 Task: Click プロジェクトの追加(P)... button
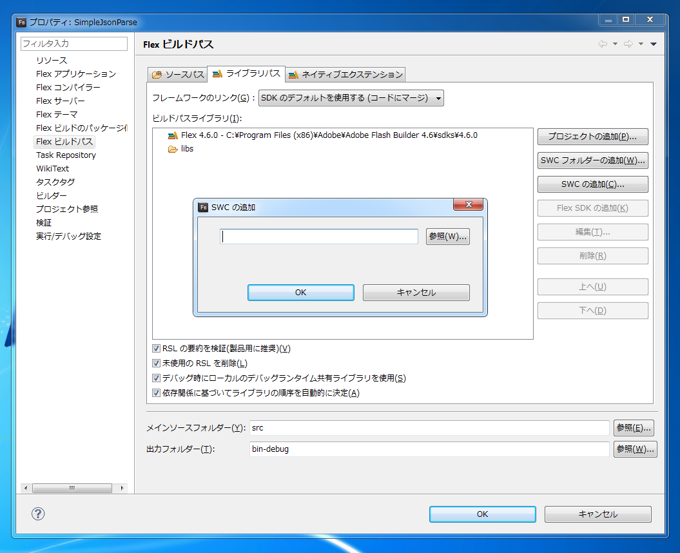coord(592,137)
